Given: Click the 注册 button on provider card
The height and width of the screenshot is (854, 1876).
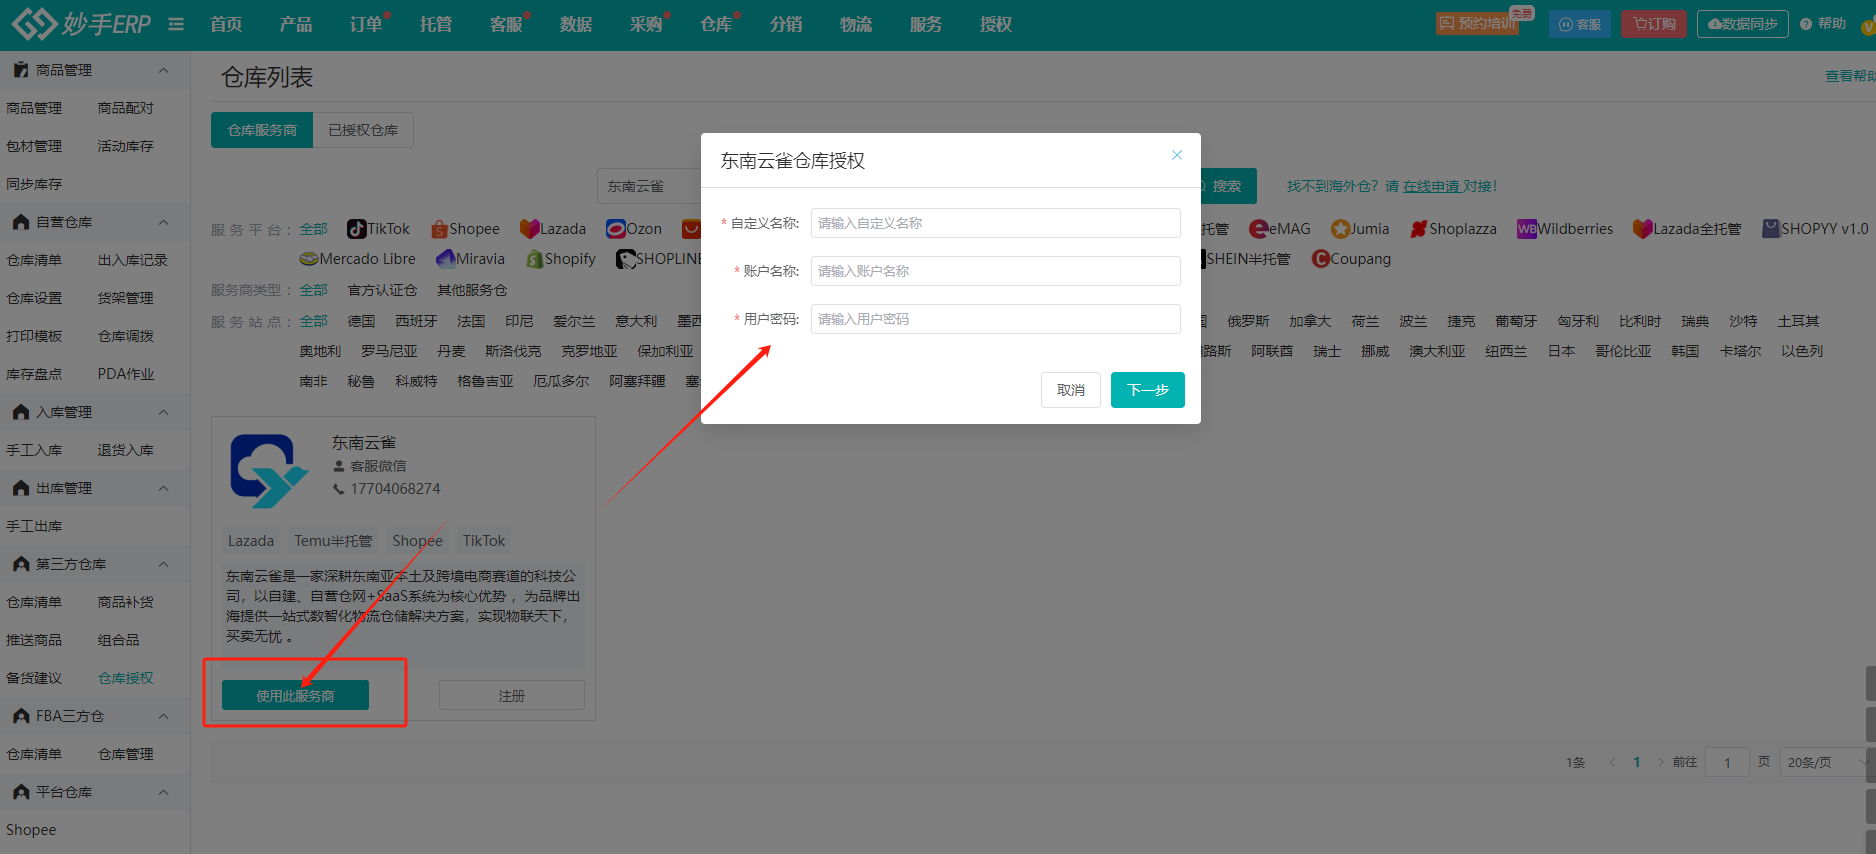Looking at the screenshot, I should 512,695.
